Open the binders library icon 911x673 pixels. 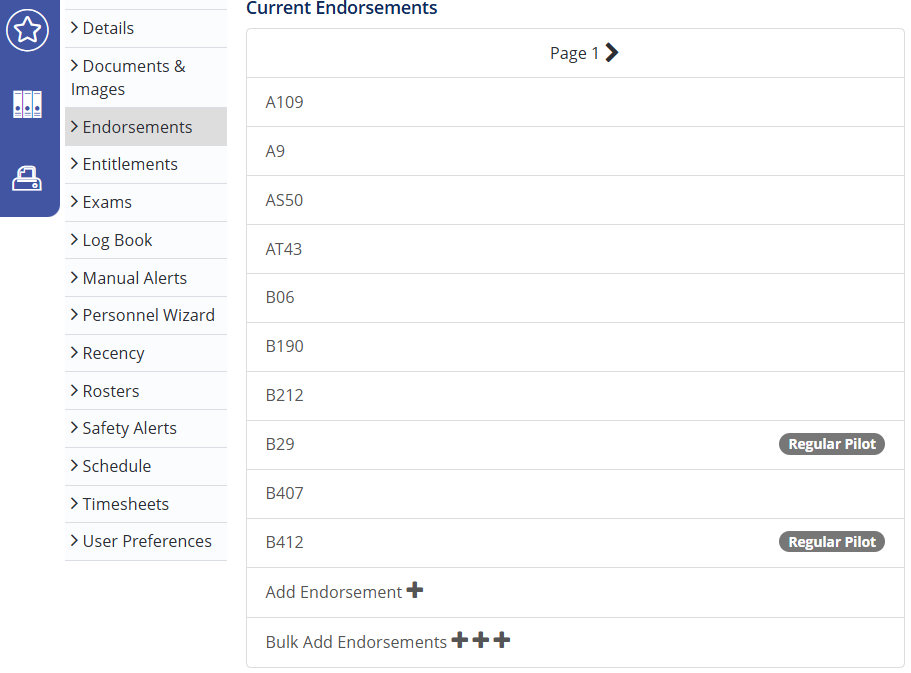27,104
